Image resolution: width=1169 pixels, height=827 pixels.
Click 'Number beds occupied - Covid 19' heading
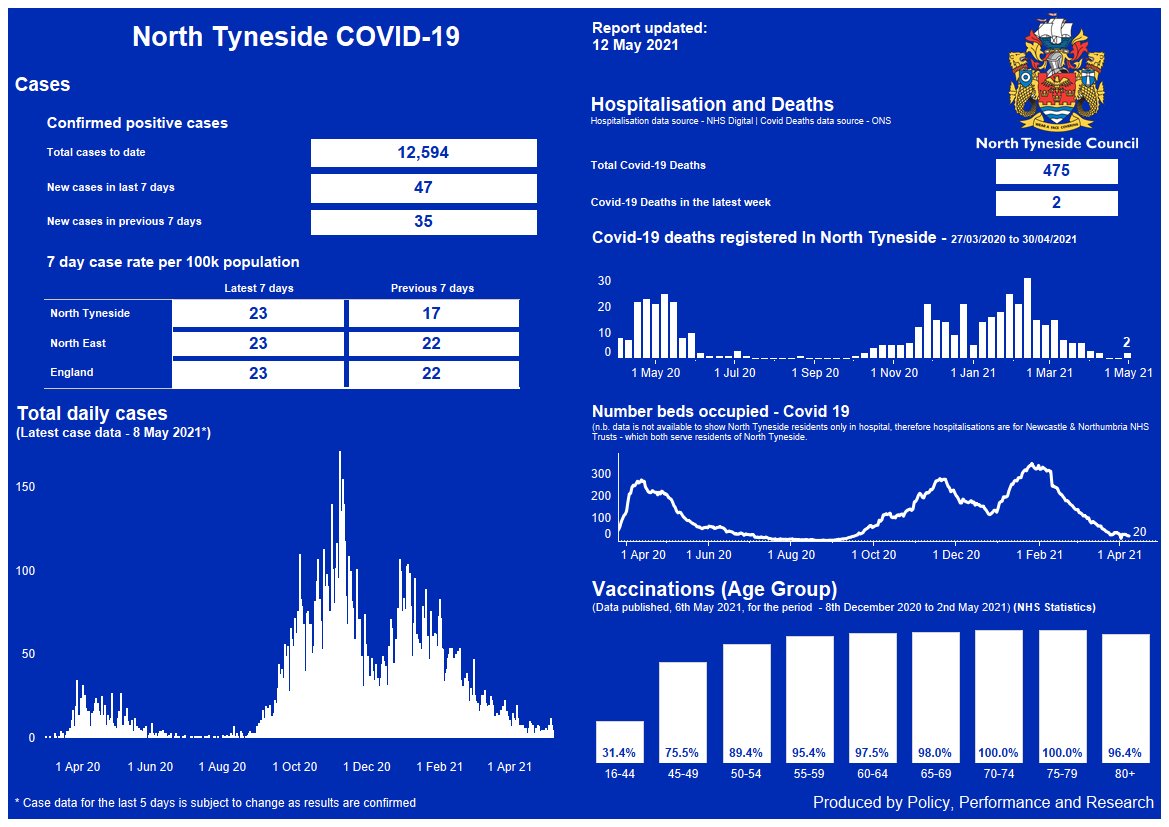tap(720, 412)
